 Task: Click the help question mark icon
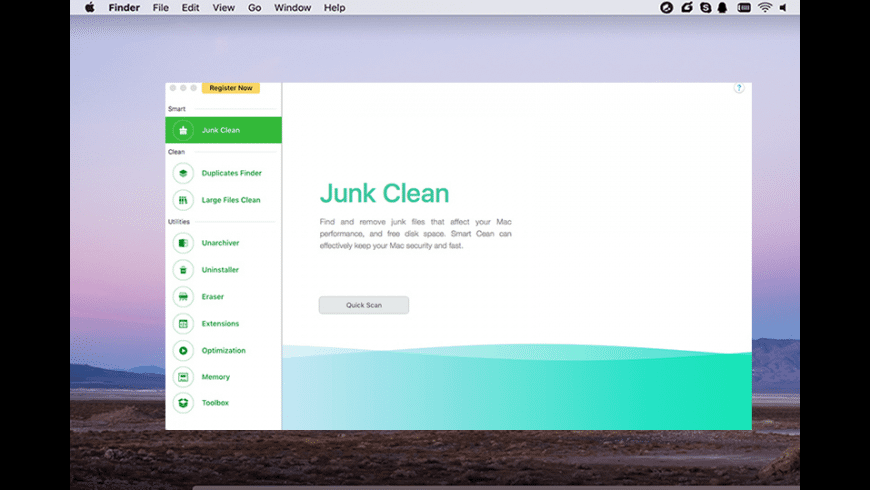tap(739, 88)
